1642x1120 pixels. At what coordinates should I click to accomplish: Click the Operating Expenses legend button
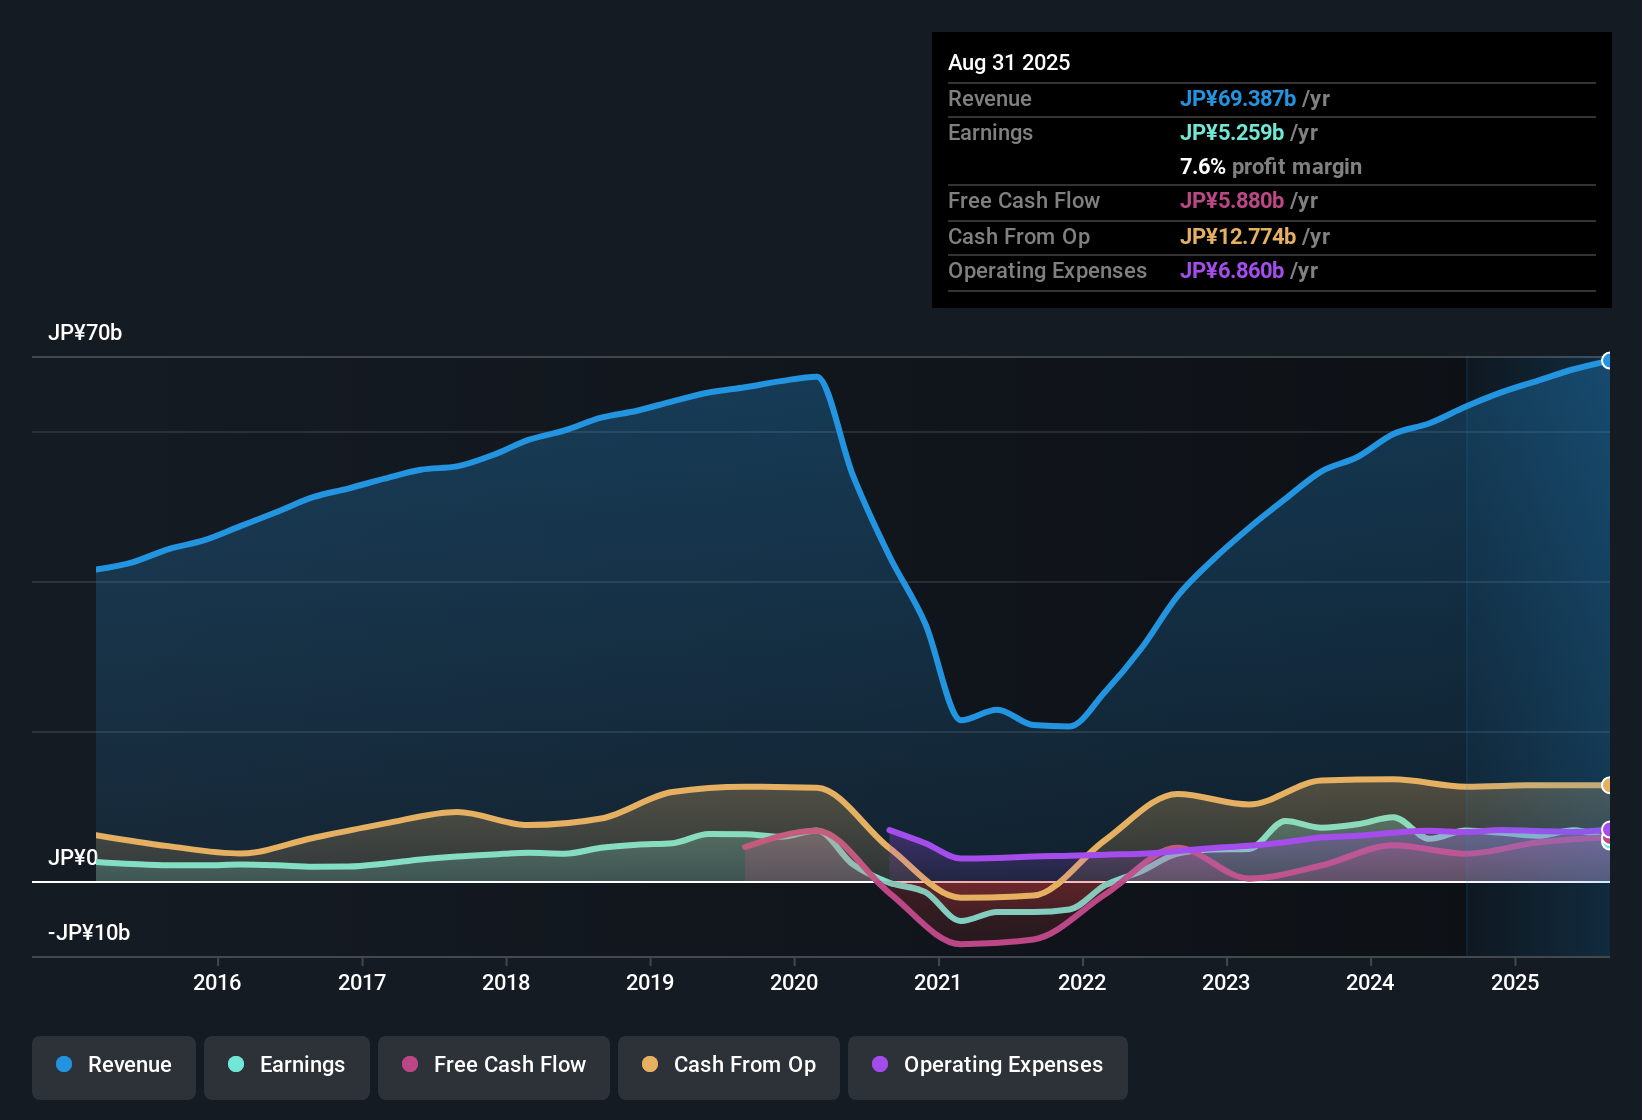point(987,1065)
